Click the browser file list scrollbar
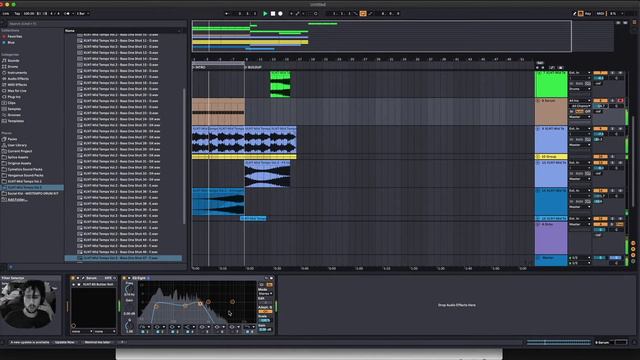640x360 pixels. 184,155
